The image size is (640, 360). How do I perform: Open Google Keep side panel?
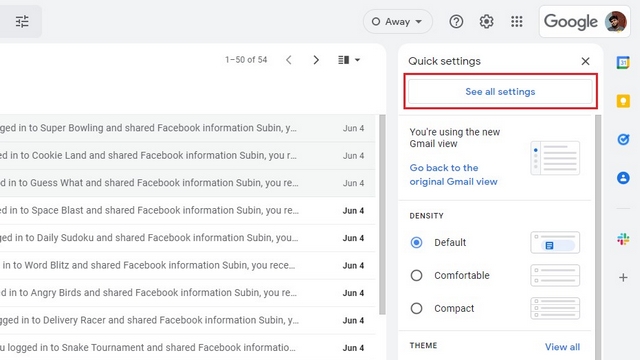click(623, 101)
